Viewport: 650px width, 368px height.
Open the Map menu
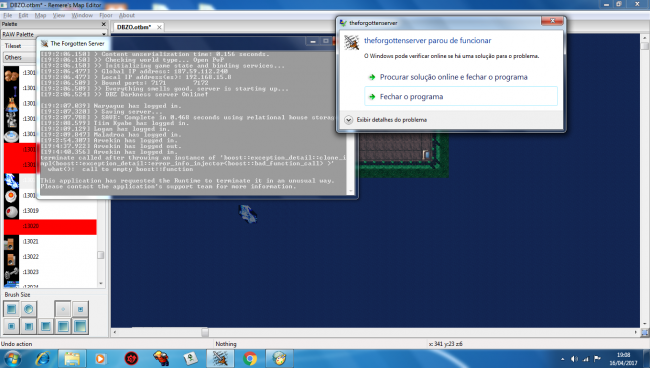[x=40, y=15]
